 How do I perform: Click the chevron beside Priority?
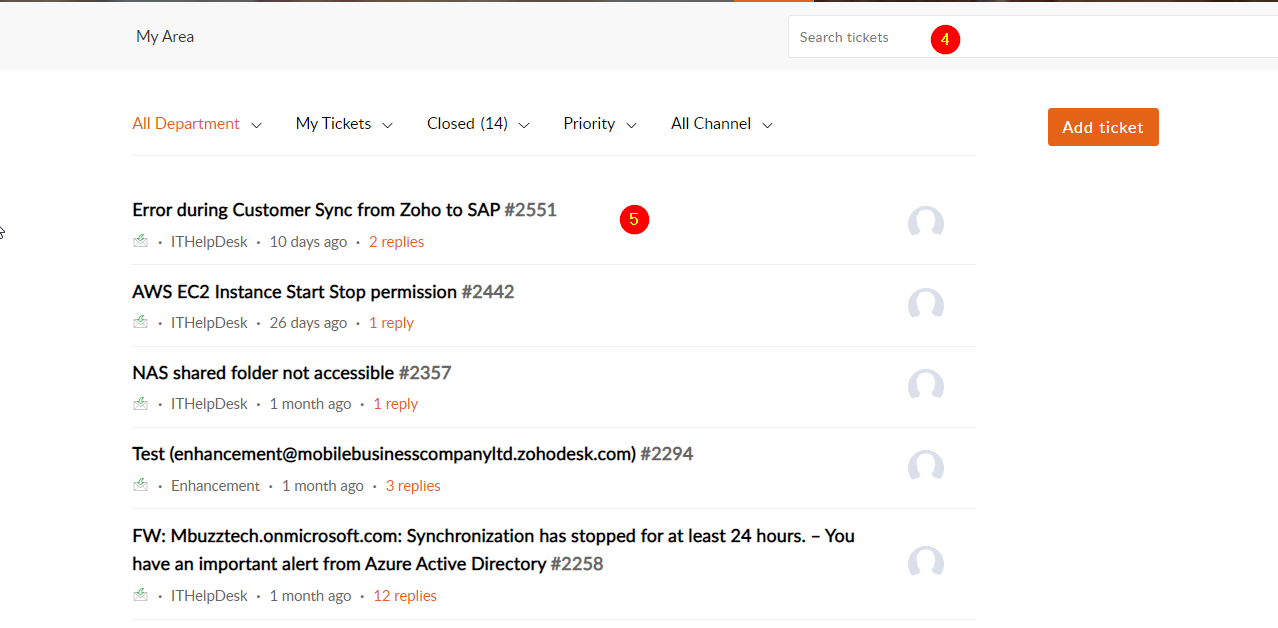pyautogui.click(x=631, y=125)
